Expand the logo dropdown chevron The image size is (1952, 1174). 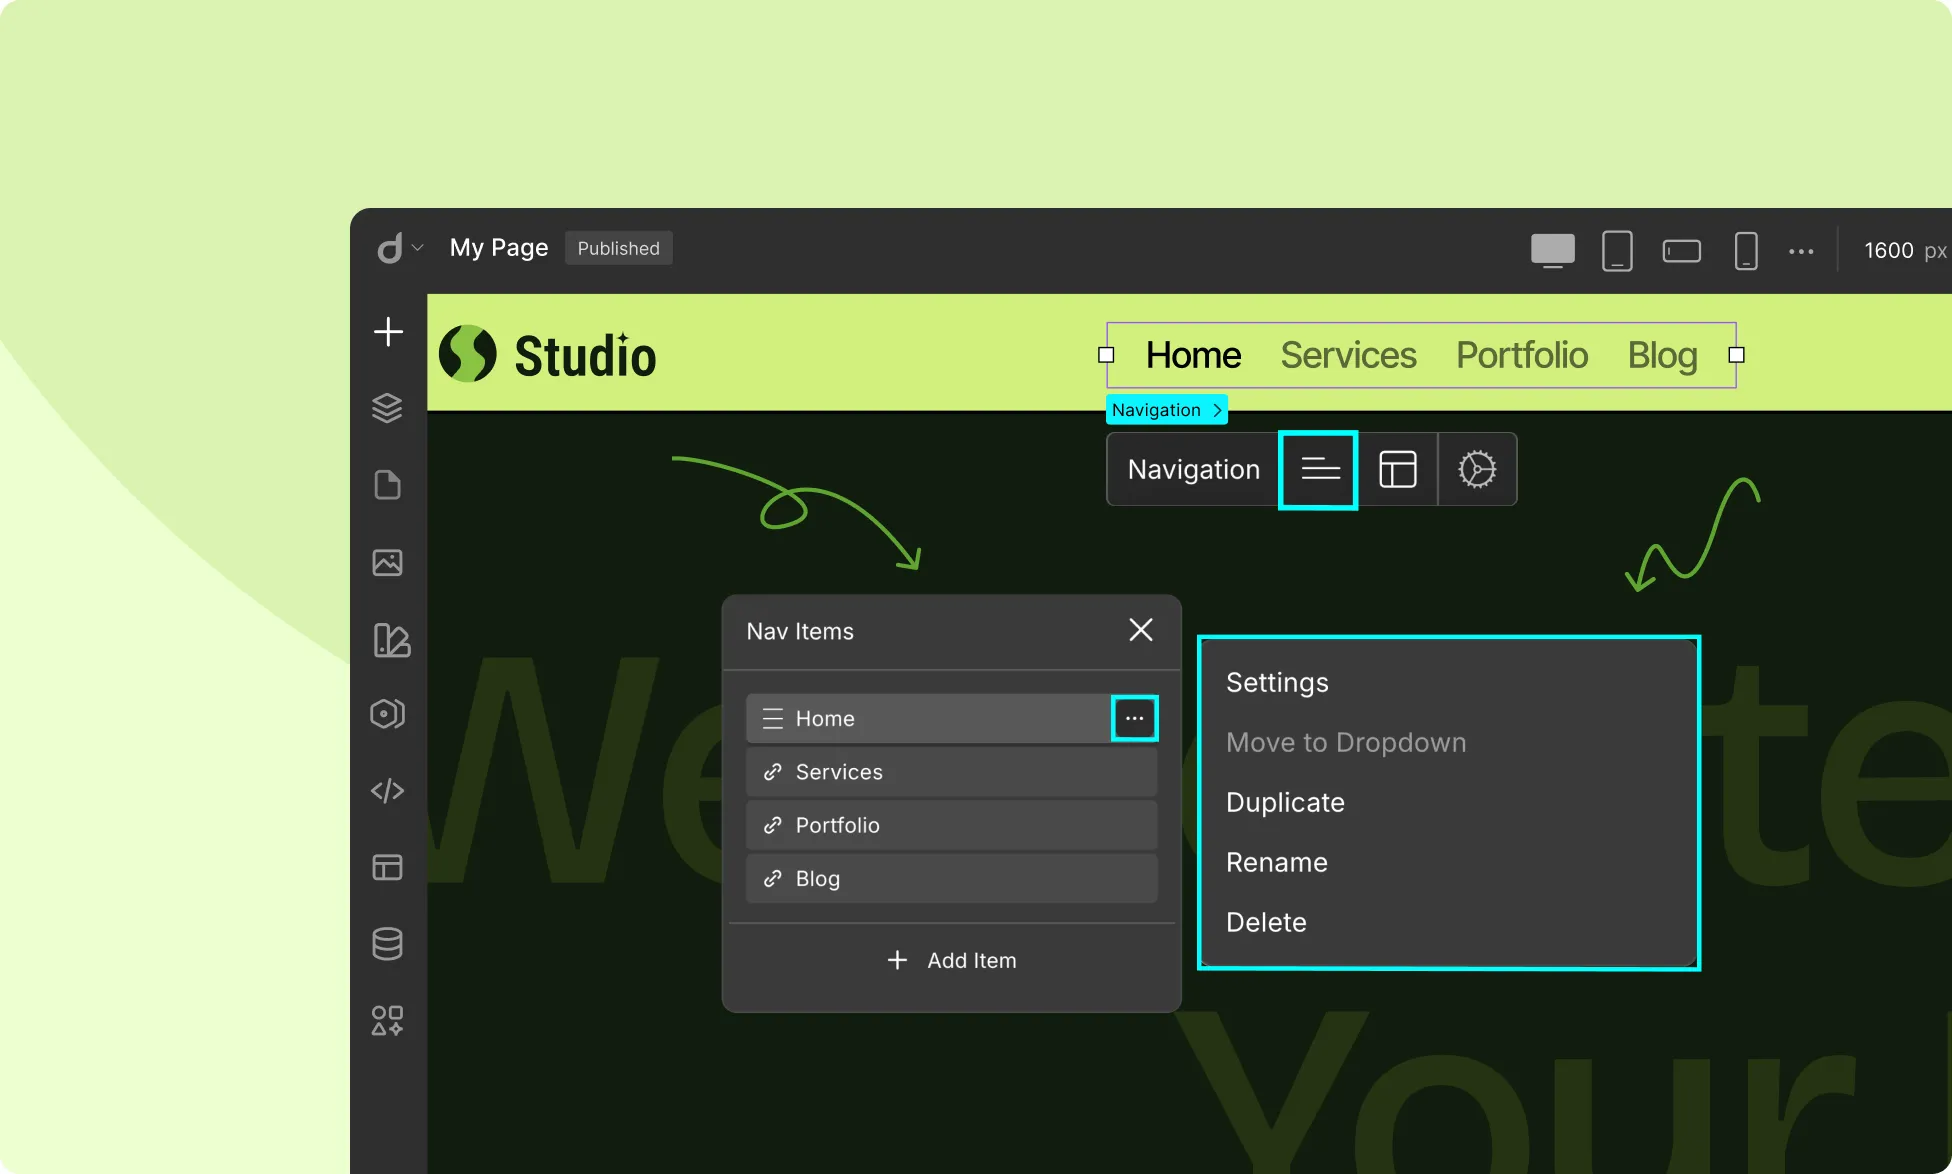(x=418, y=248)
